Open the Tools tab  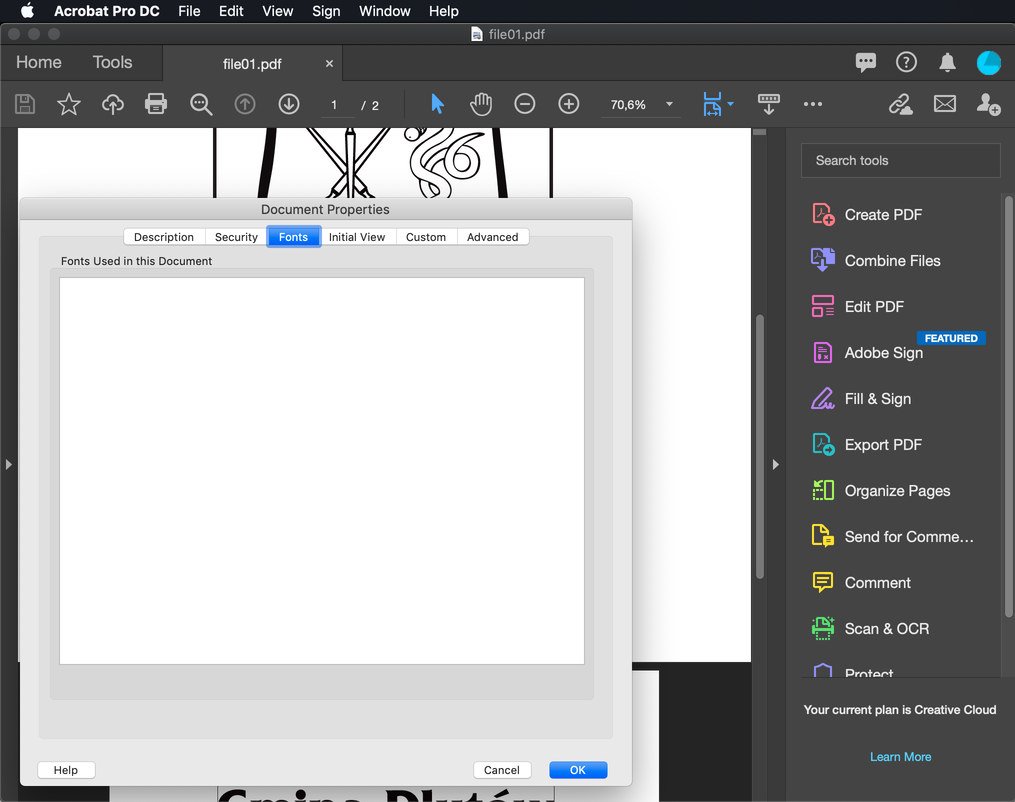(112, 62)
